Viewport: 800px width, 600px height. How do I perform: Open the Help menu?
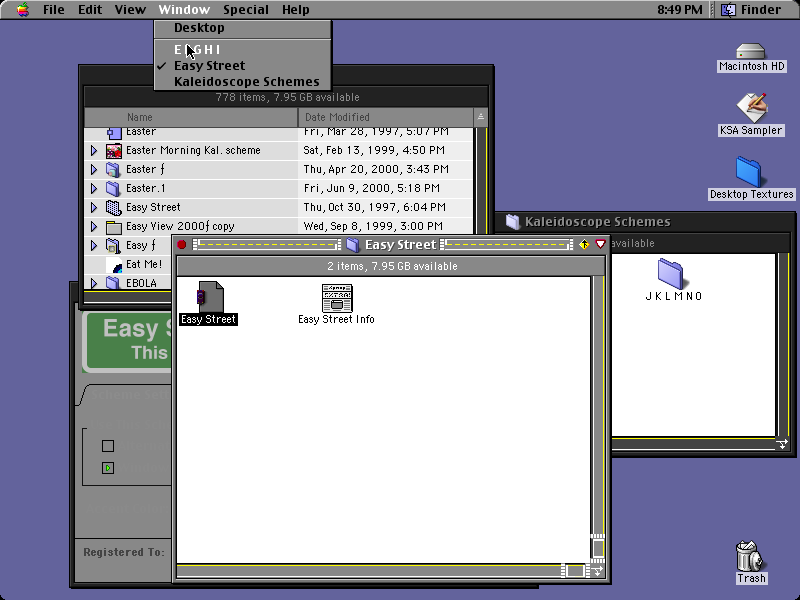click(x=295, y=9)
